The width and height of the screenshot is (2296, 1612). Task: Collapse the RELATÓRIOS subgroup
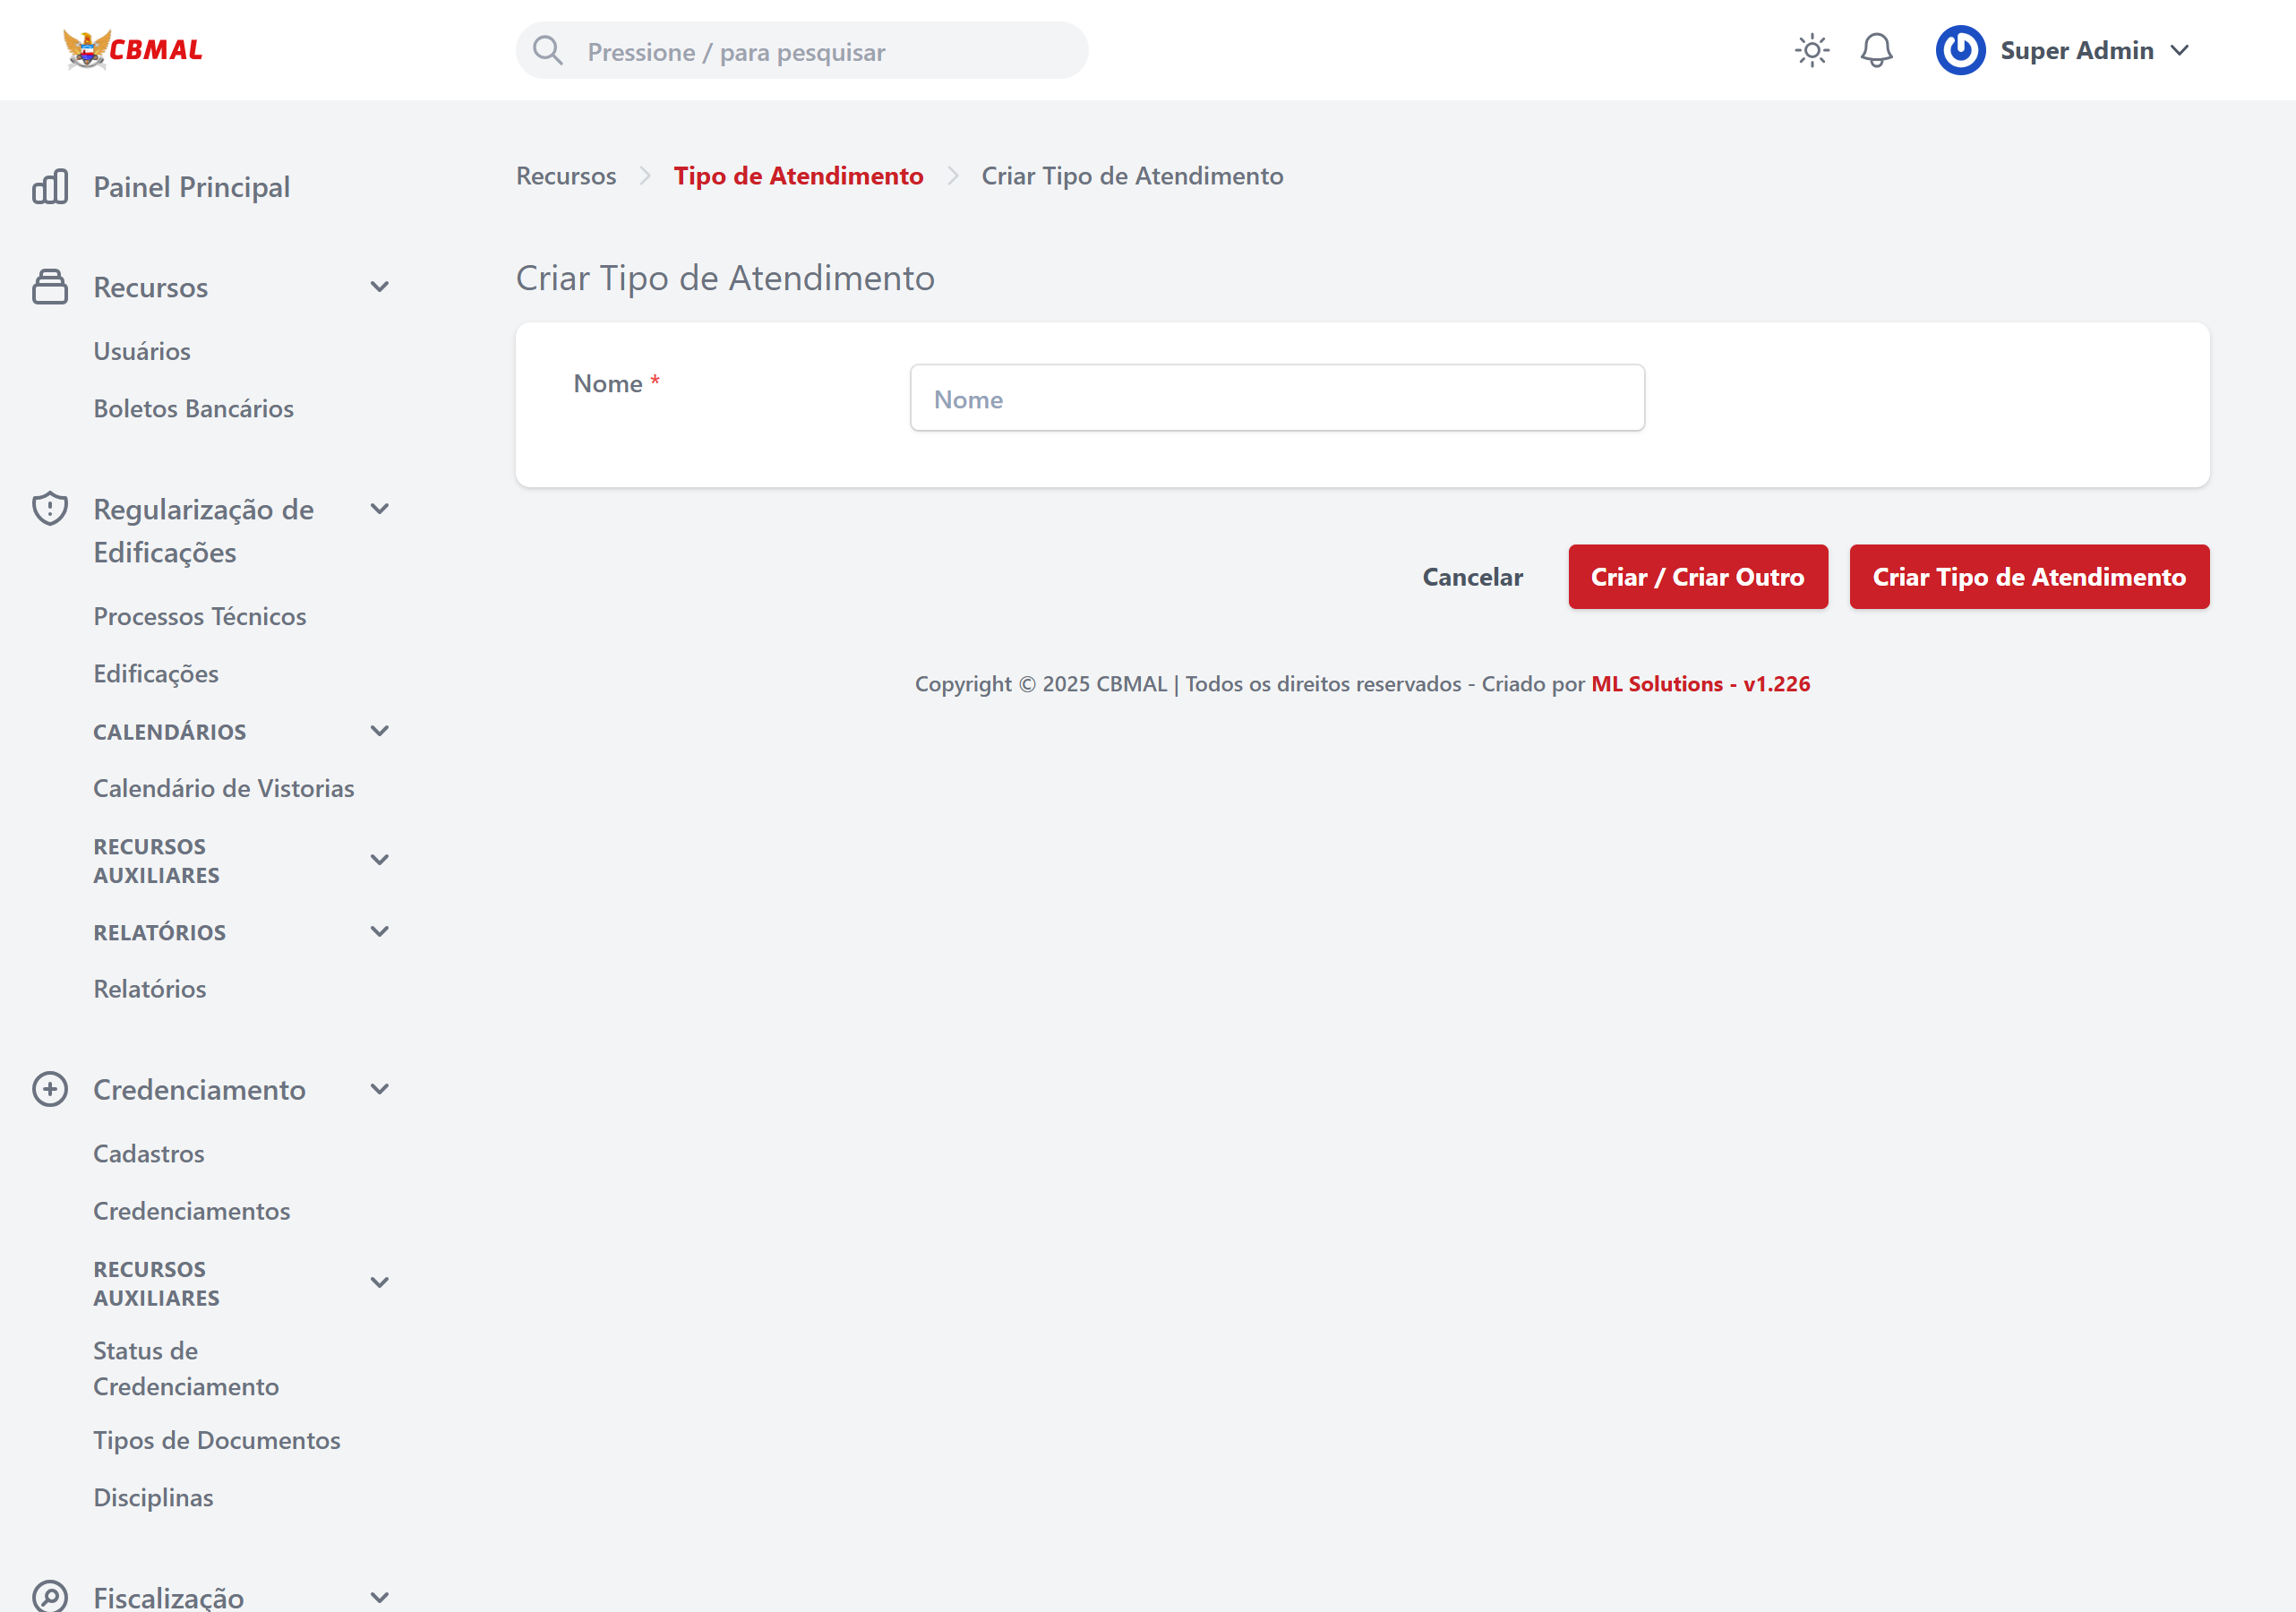[x=379, y=931]
